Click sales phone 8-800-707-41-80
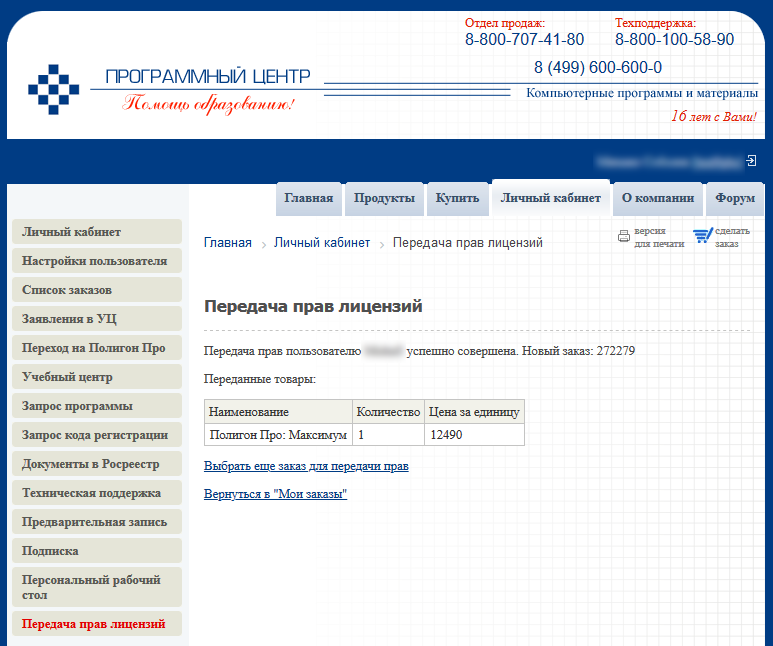The width and height of the screenshot is (773, 646). [525, 39]
